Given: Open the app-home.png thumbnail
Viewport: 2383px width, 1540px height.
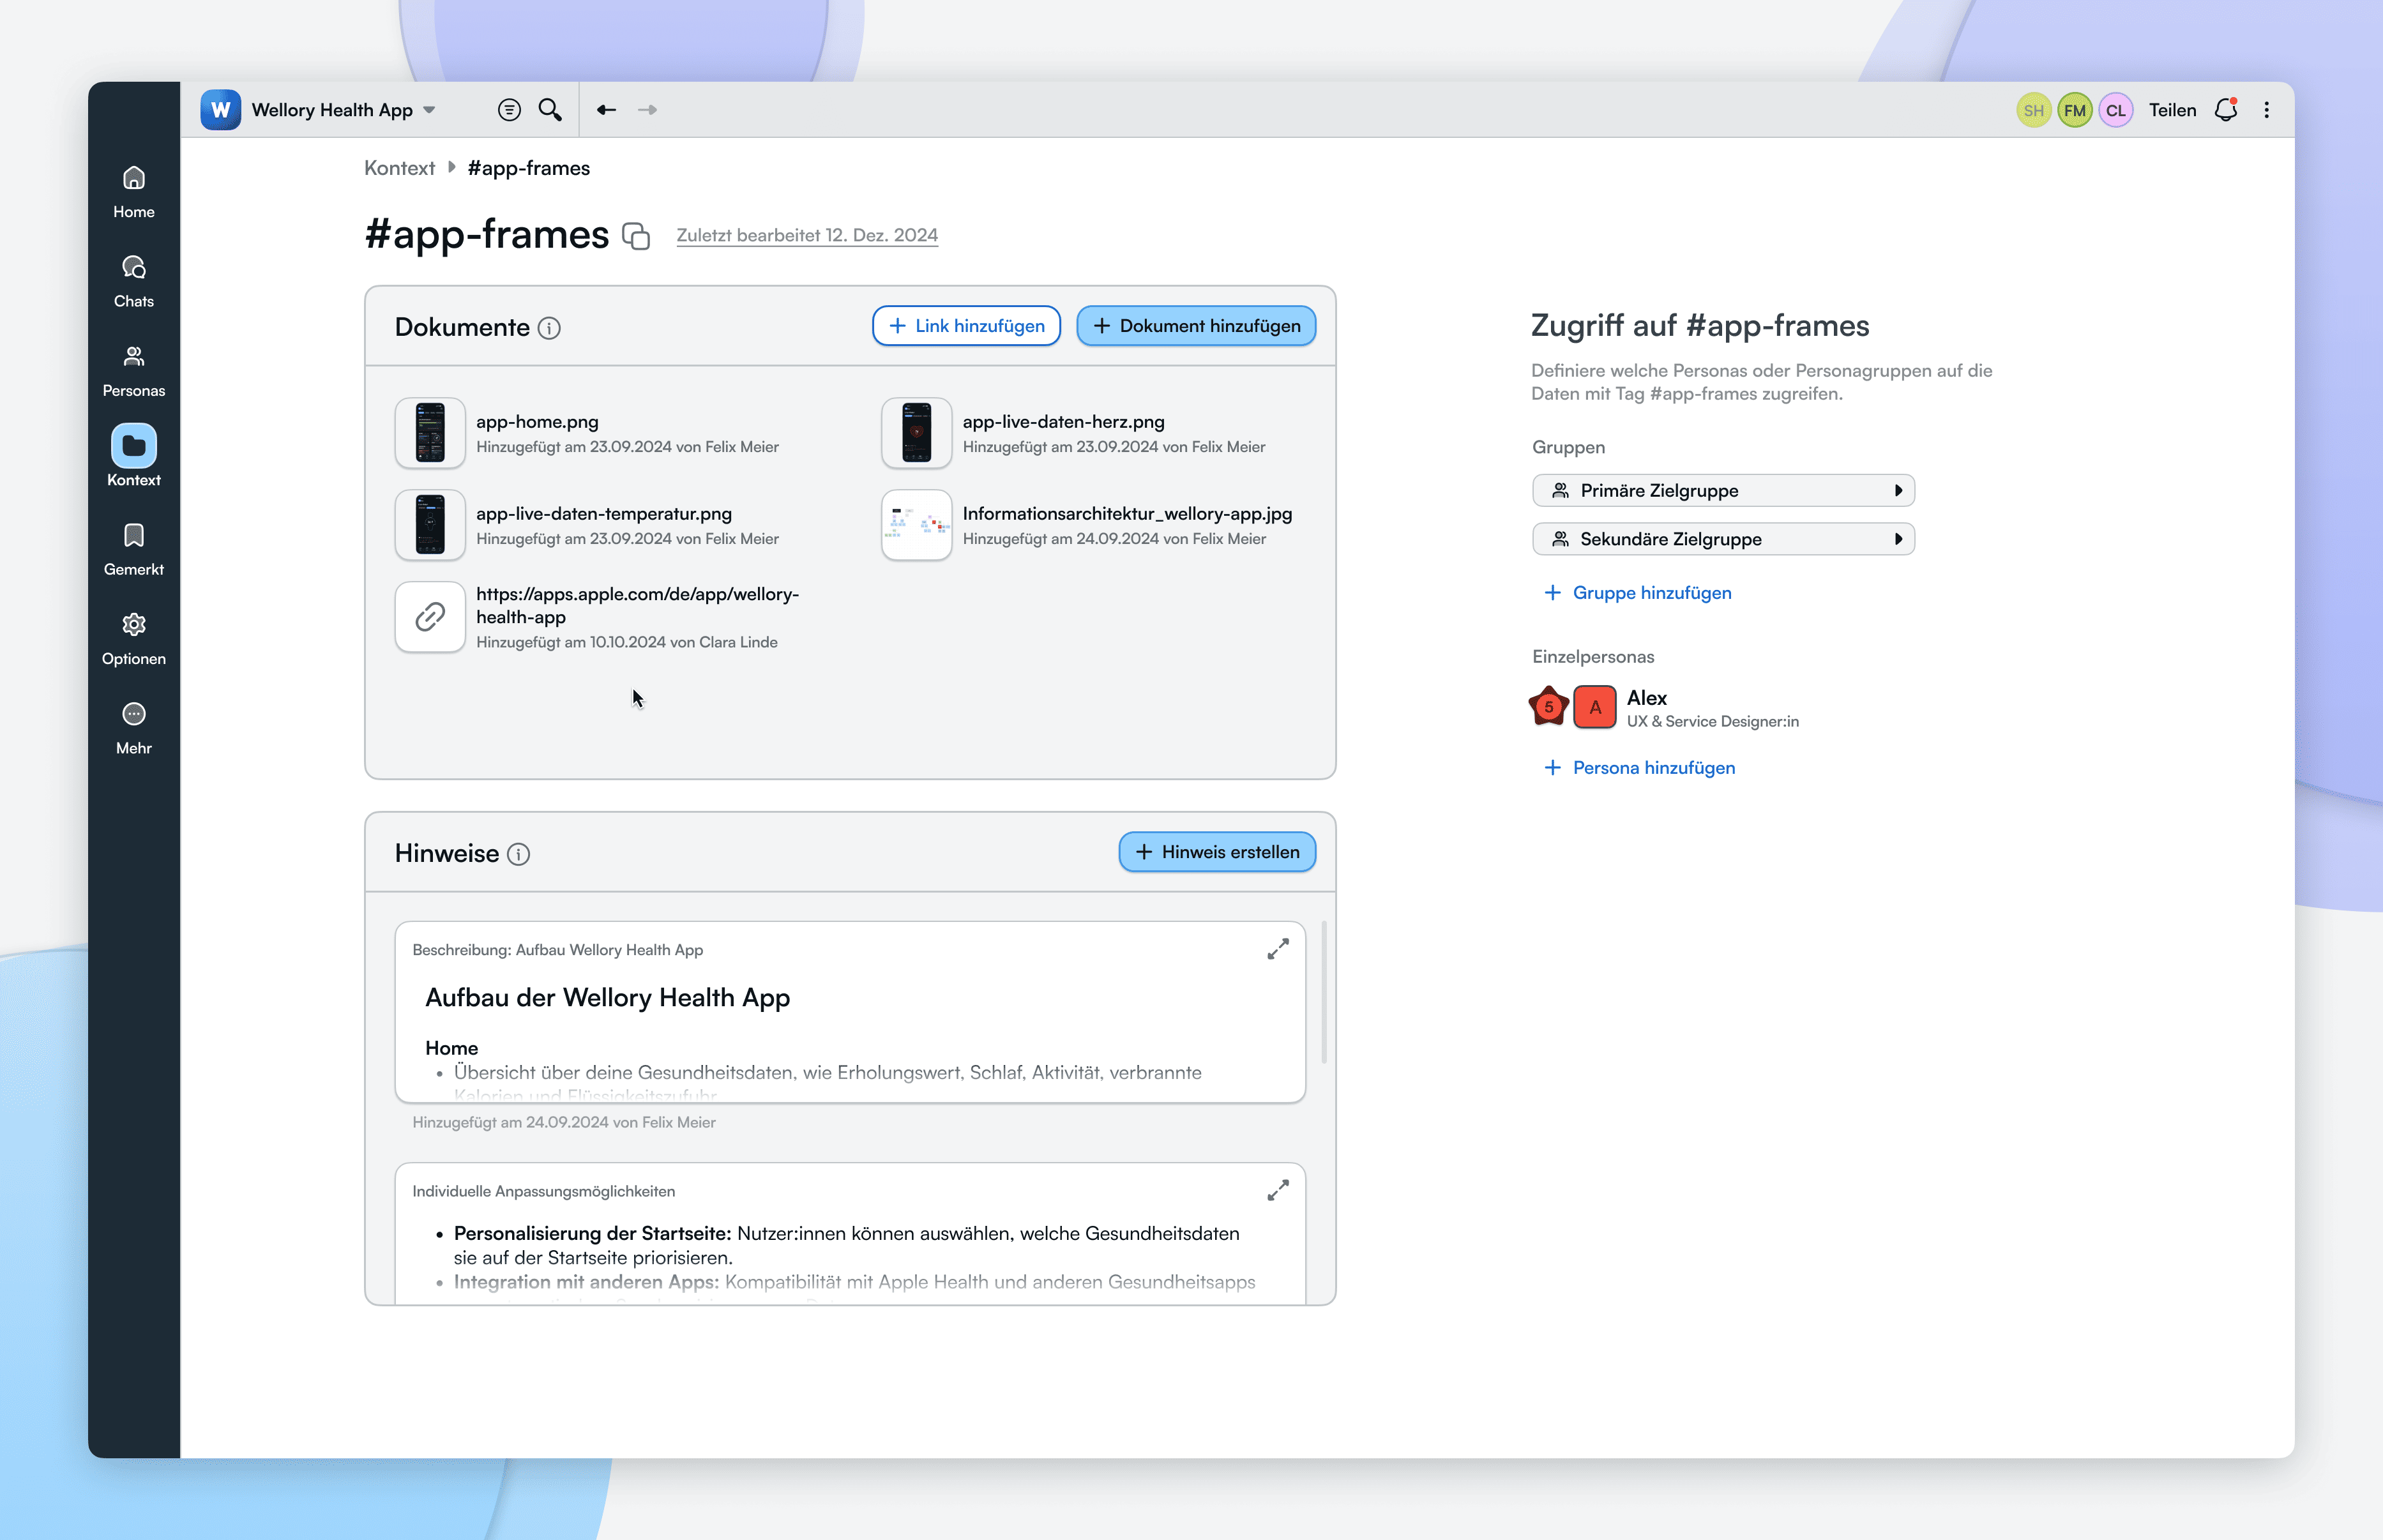Looking at the screenshot, I should (430, 433).
